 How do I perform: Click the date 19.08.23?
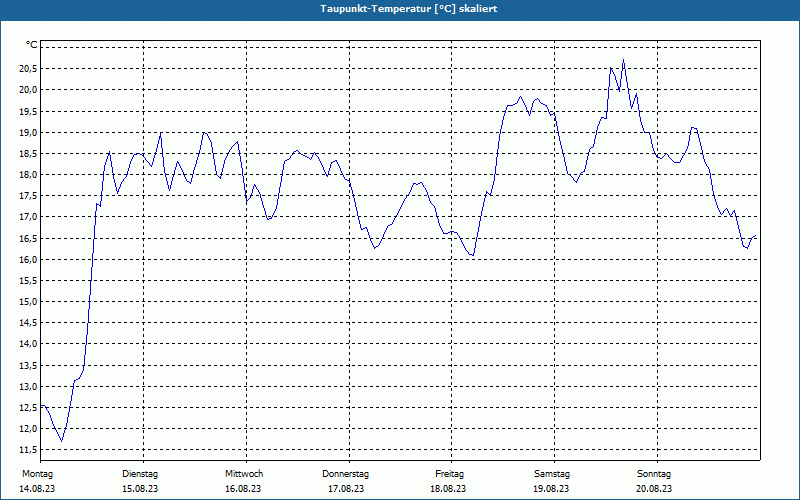coord(551,489)
